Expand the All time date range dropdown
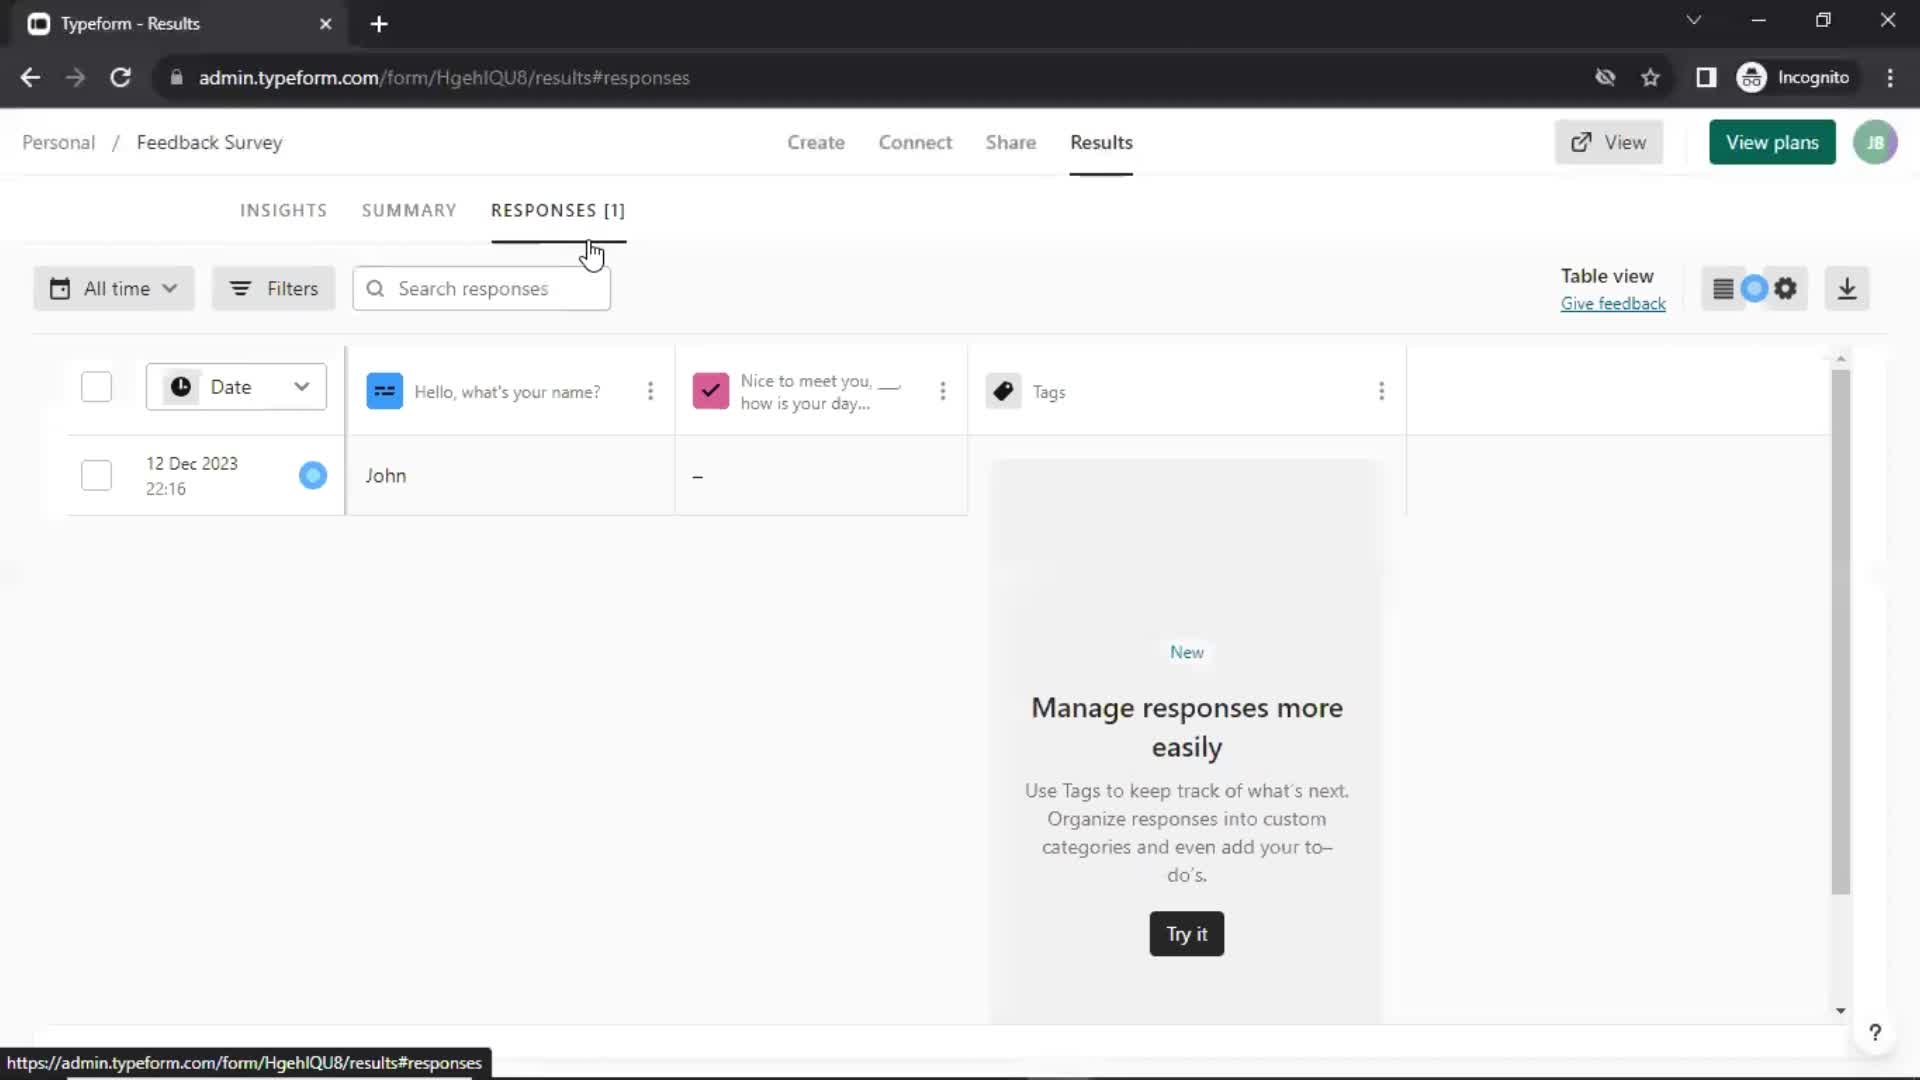The image size is (1920, 1080). coord(114,289)
